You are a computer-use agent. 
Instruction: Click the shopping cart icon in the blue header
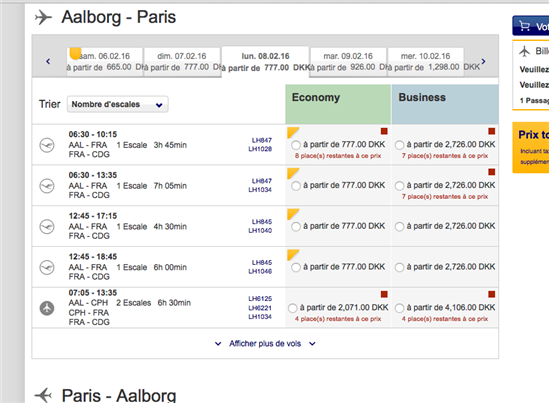tap(524, 26)
